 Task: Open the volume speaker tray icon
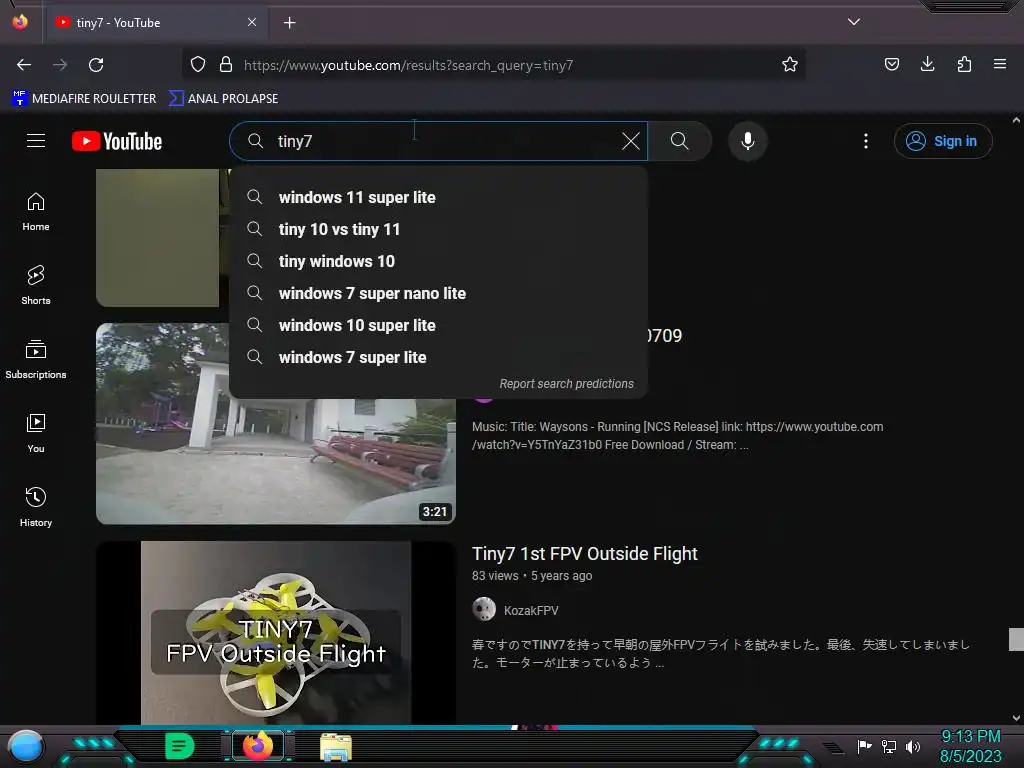(912, 746)
